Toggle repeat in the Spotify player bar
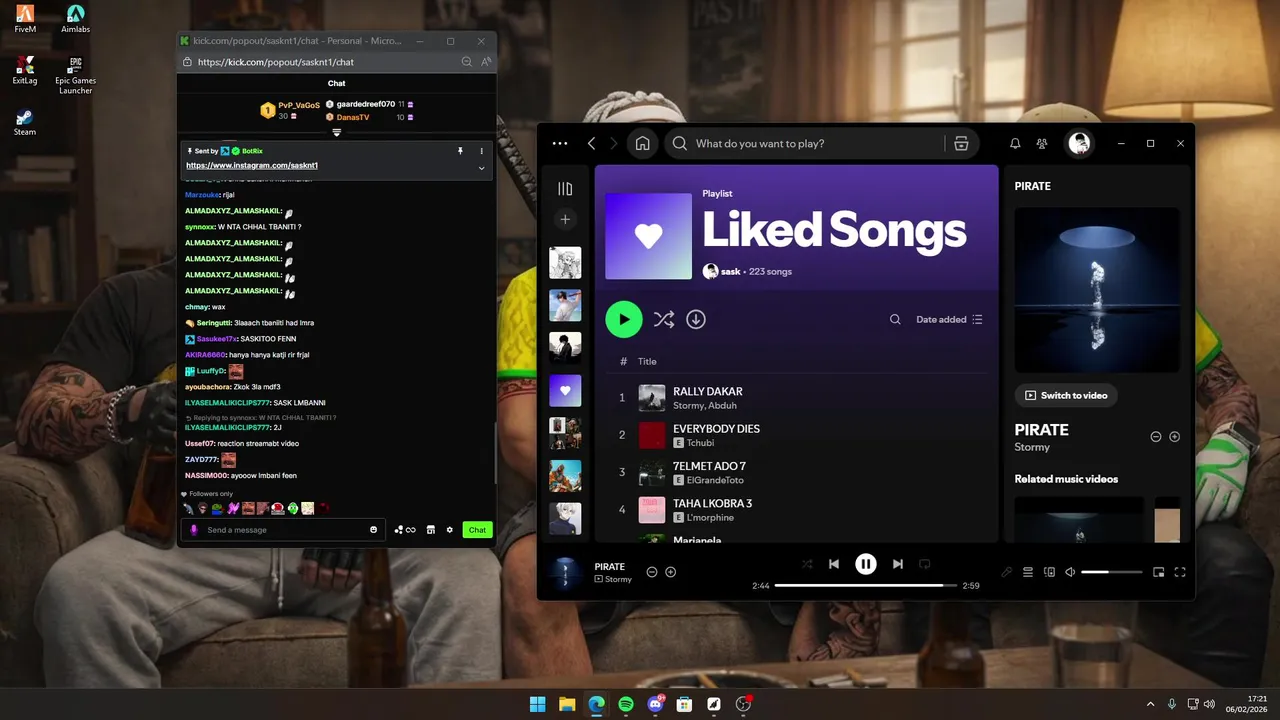The image size is (1280, 720). [925, 564]
